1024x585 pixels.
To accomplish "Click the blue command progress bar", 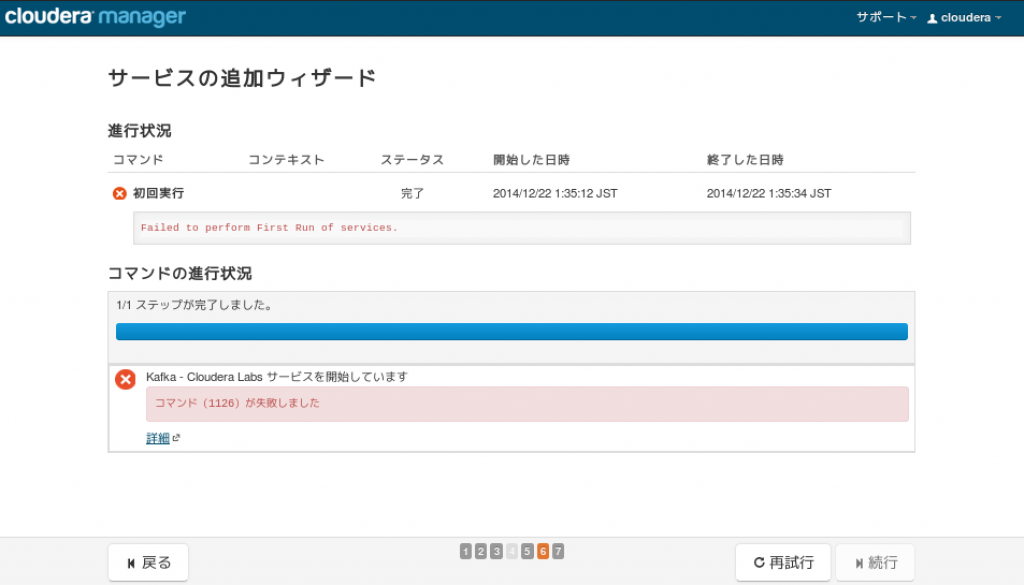I will [x=512, y=332].
